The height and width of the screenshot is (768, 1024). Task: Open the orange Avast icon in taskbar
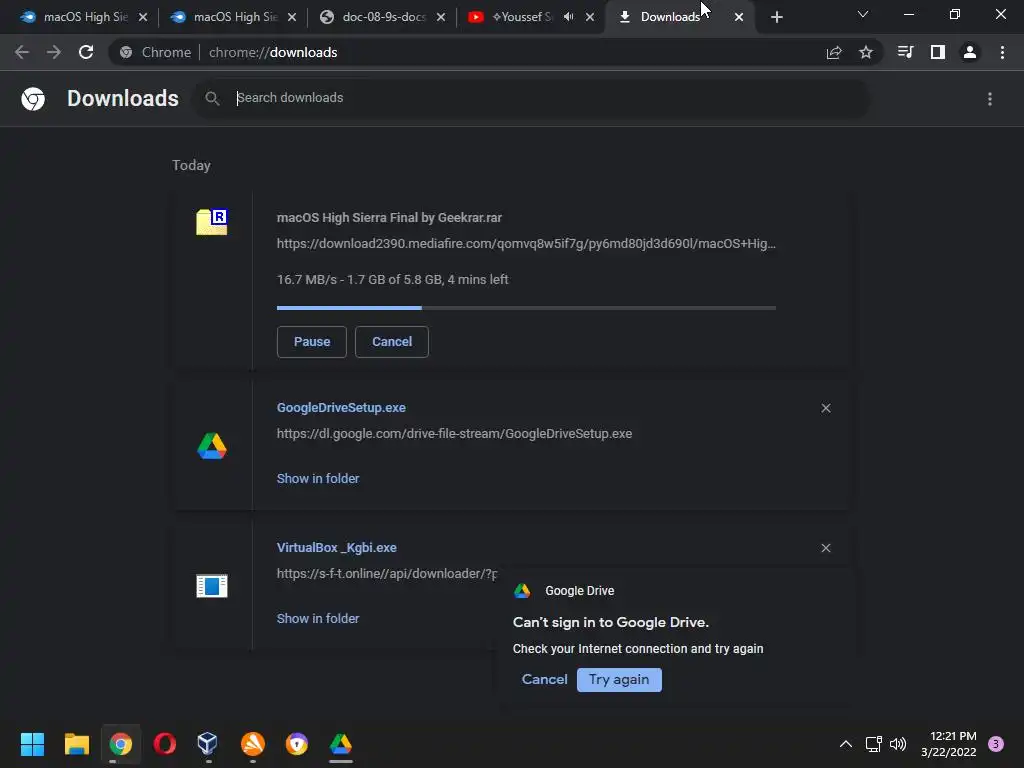tap(253, 744)
